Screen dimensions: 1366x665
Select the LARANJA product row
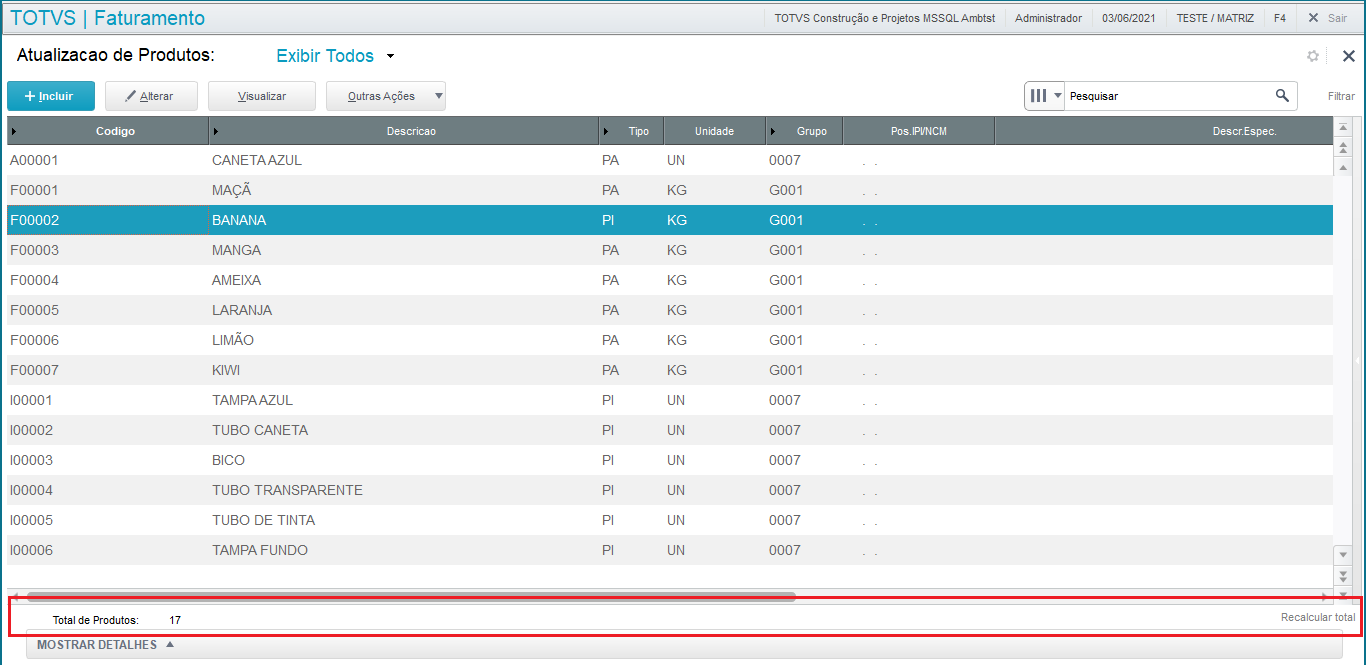coord(670,310)
